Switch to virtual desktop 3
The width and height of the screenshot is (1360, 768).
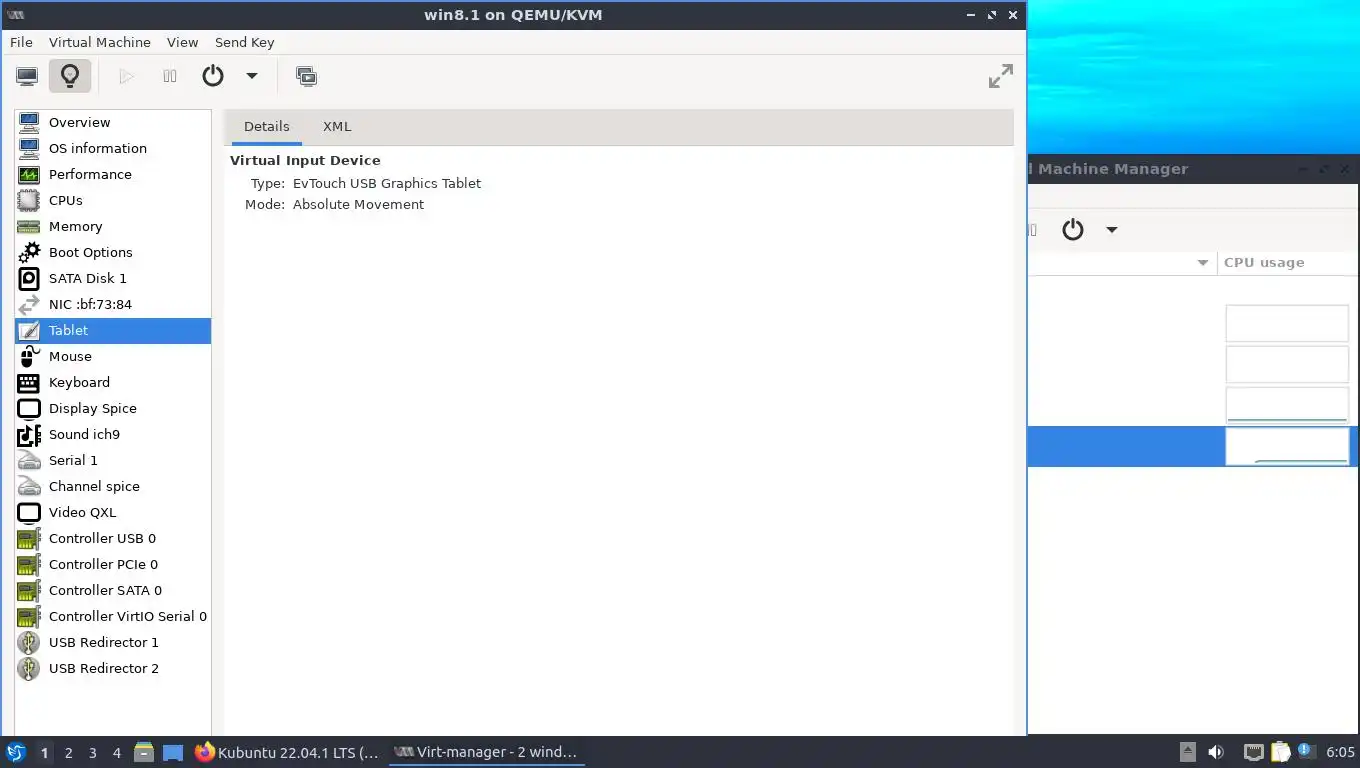click(x=92, y=753)
